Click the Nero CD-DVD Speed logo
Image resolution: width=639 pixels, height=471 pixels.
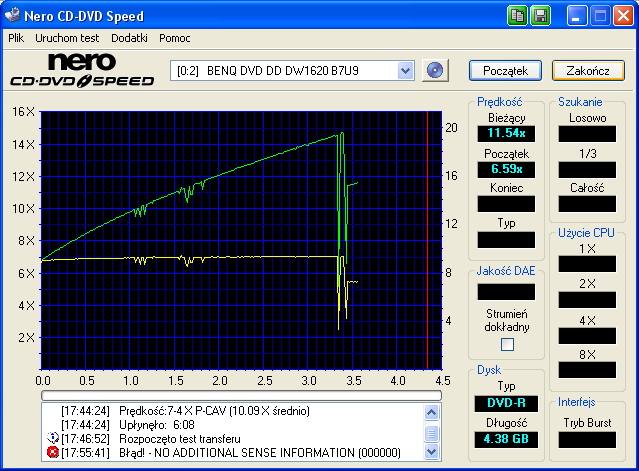tap(82, 70)
